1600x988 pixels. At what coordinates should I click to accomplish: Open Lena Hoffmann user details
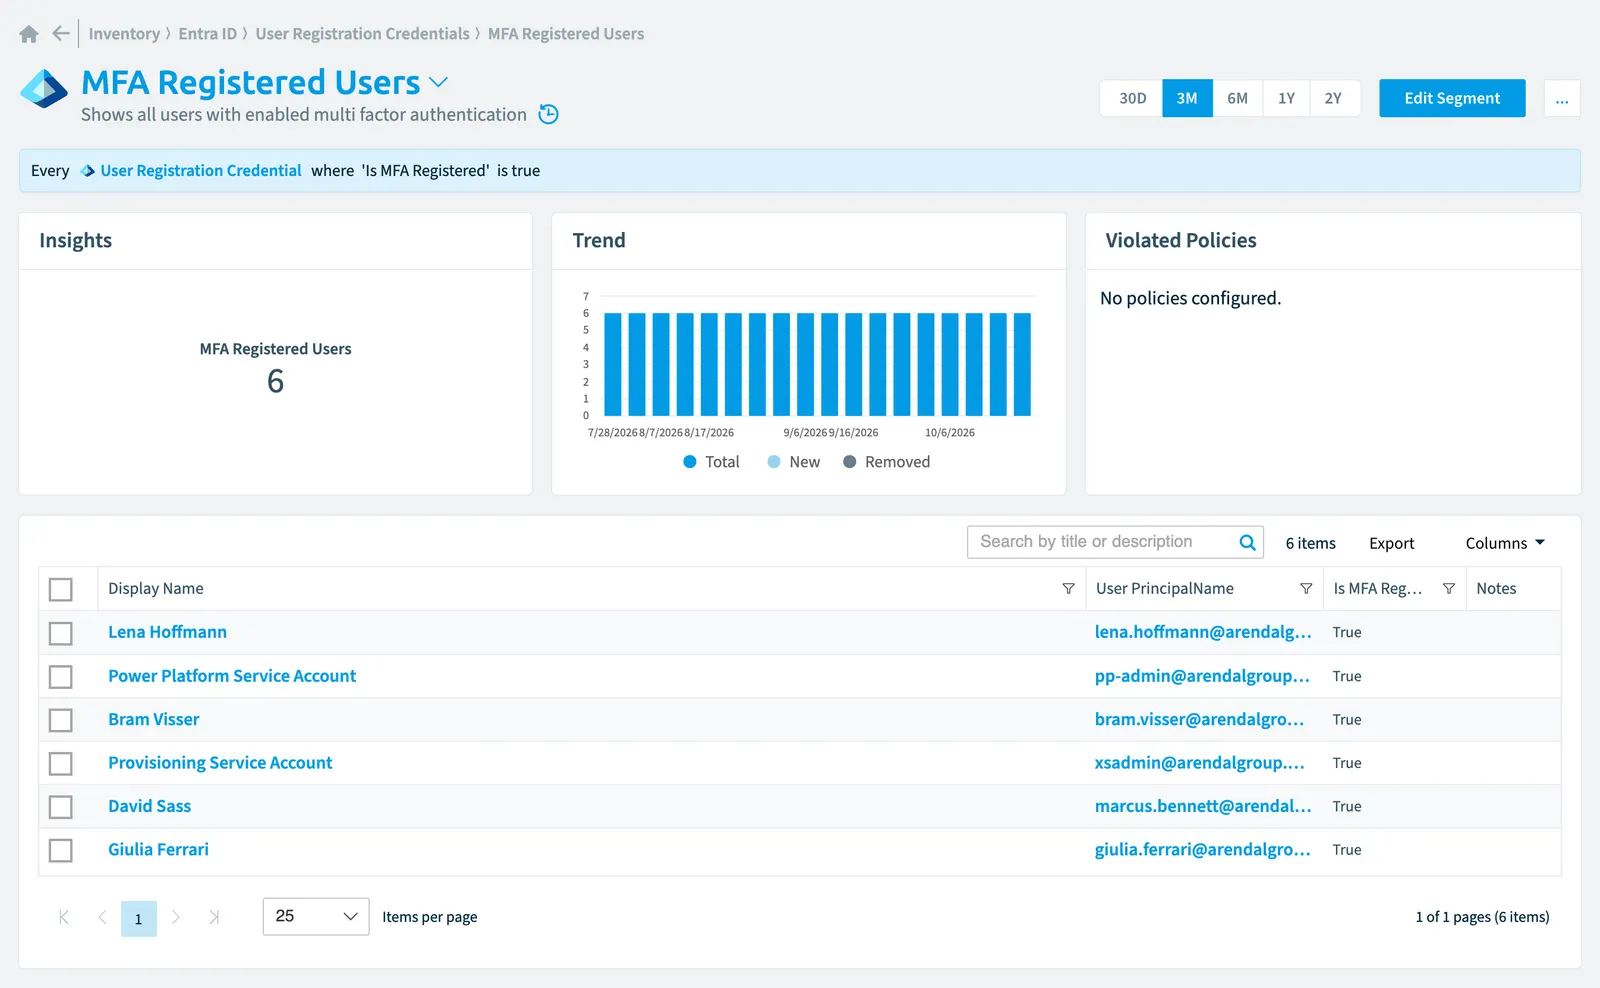168,632
